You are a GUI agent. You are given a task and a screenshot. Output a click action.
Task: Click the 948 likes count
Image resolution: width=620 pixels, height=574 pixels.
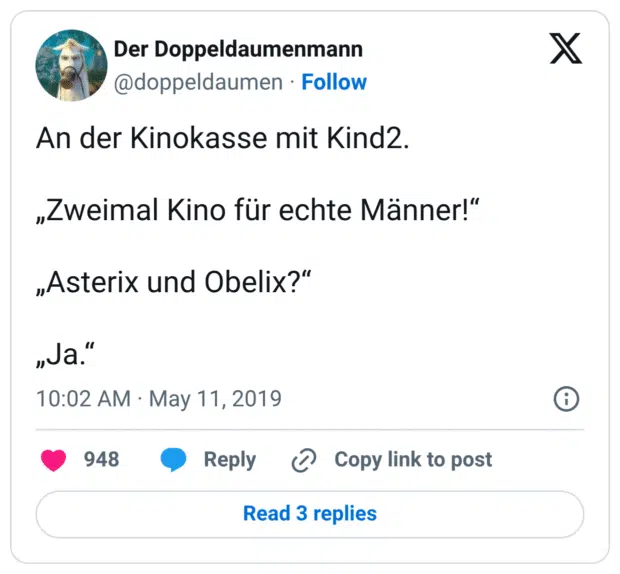click(x=101, y=459)
